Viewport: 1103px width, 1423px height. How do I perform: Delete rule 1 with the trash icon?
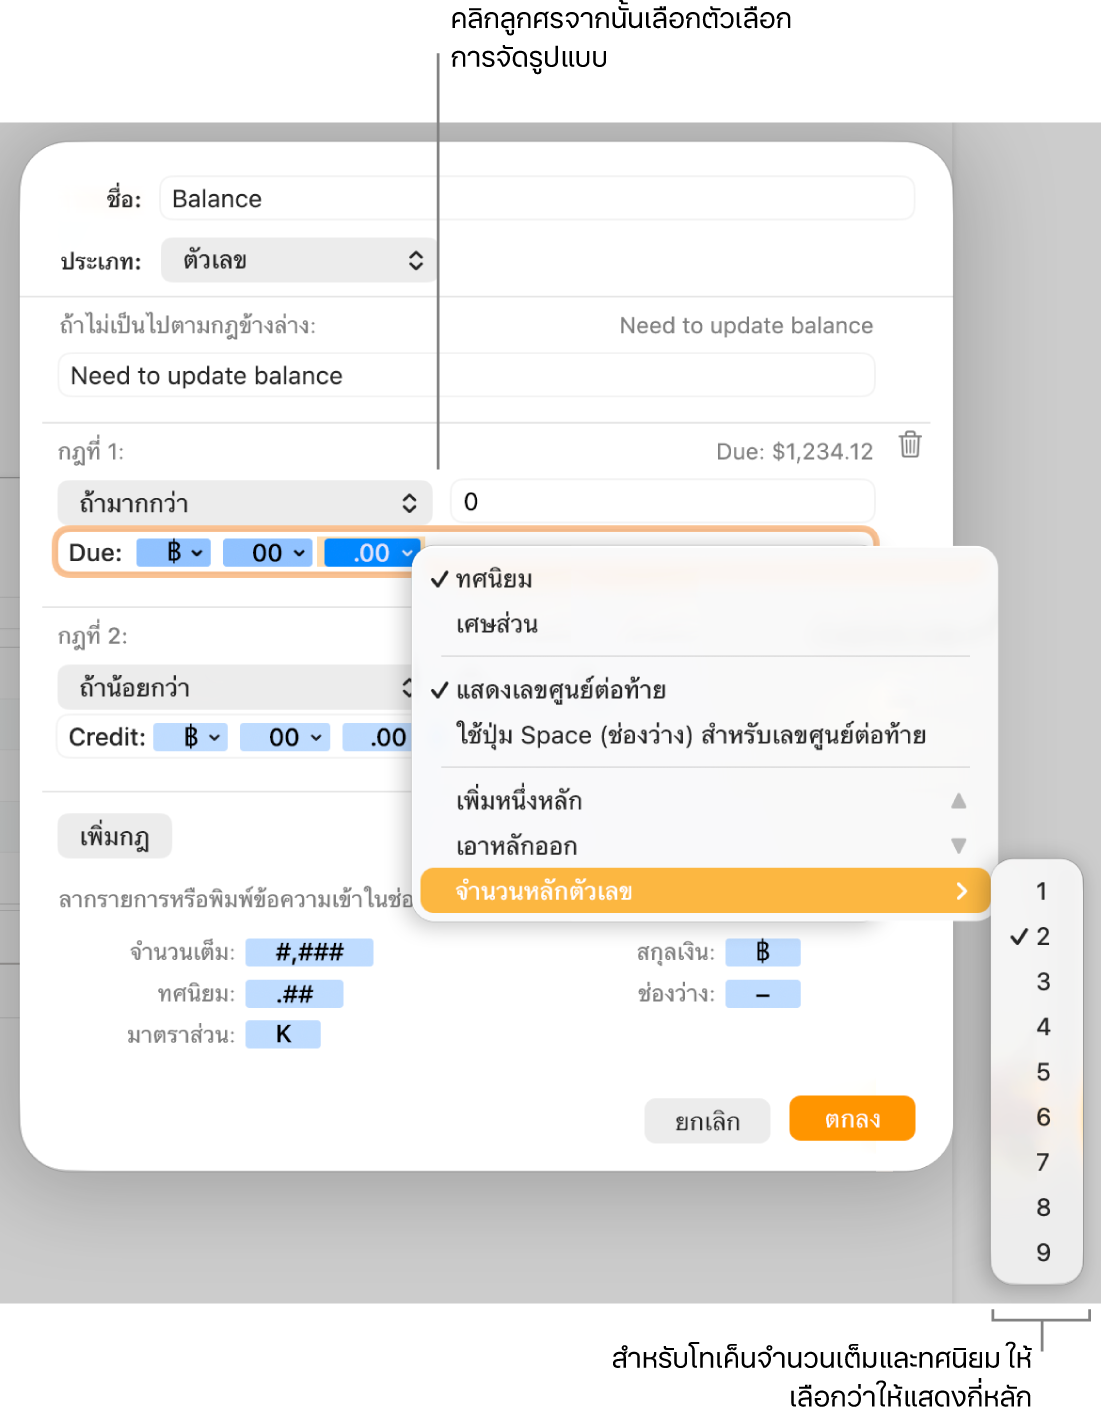909,445
